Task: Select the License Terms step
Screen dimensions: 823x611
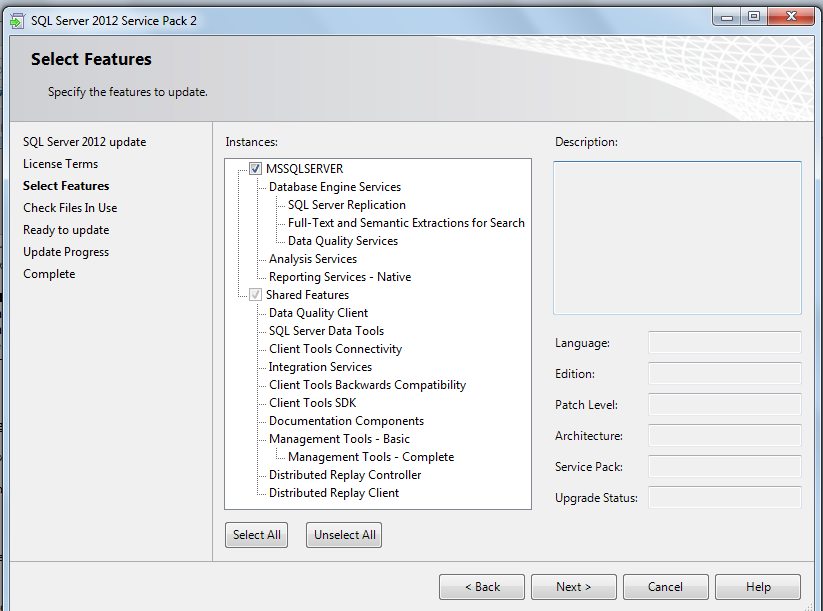Action: [60, 164]
